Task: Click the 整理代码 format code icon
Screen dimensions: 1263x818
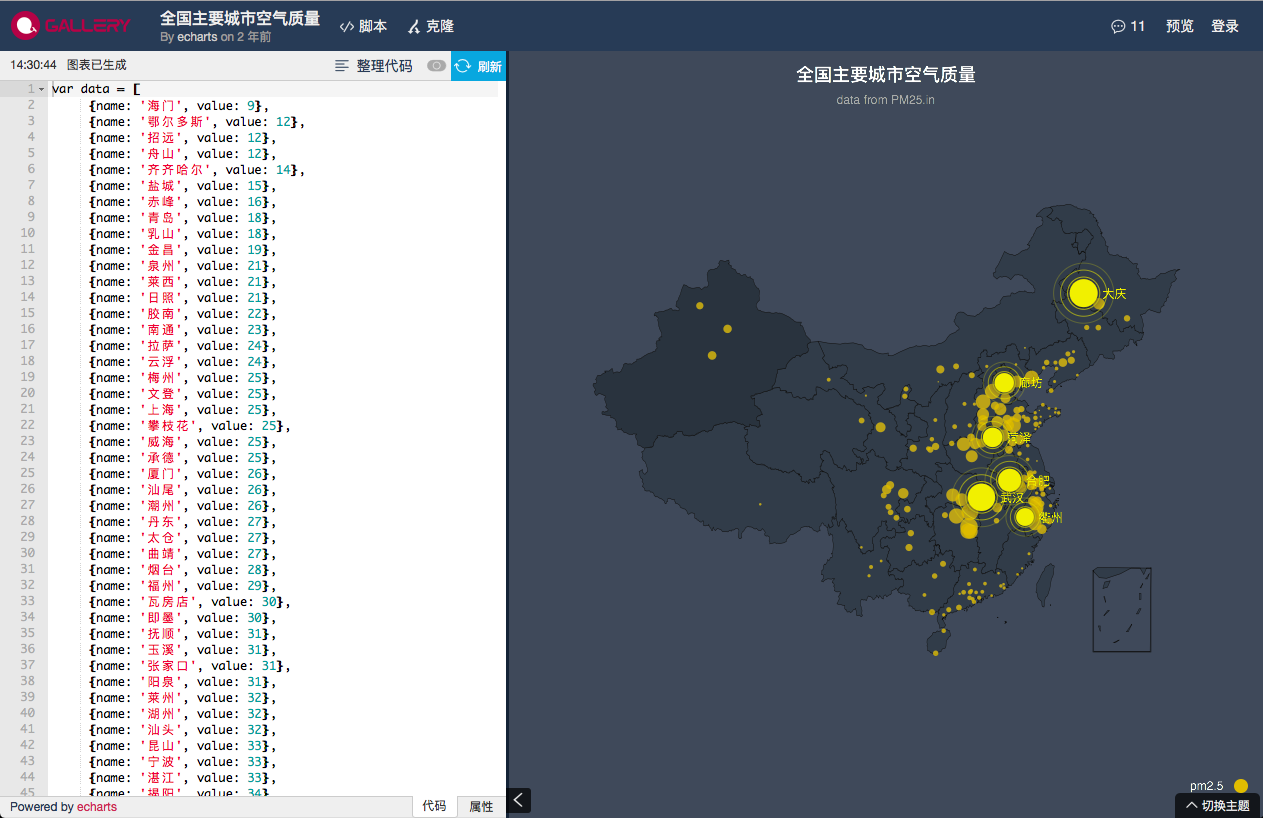Action: (x=342, y=66)
